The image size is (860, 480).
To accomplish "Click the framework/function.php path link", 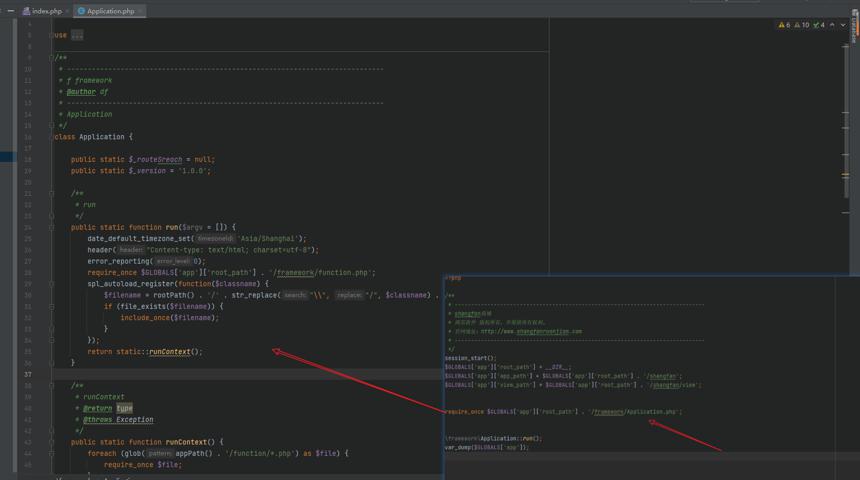I will [322, 273].
